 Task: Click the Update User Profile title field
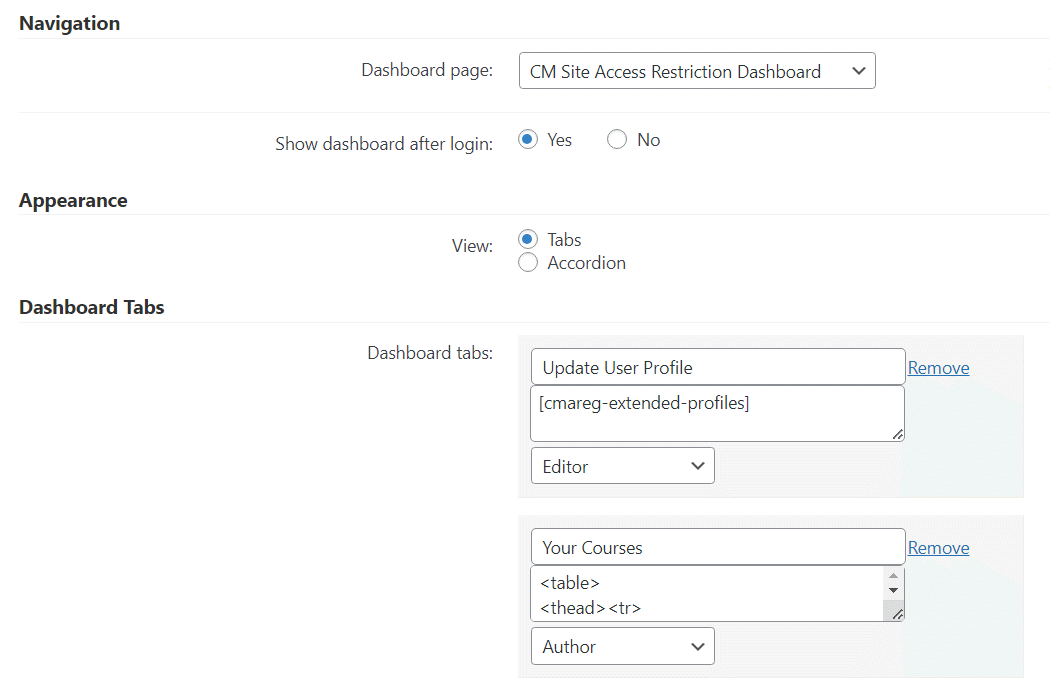click(x=717, y=367)
